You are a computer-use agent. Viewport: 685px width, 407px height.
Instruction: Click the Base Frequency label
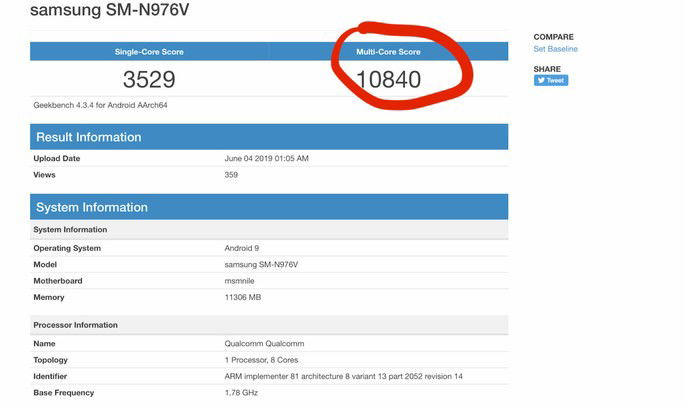tap(64, 393)
